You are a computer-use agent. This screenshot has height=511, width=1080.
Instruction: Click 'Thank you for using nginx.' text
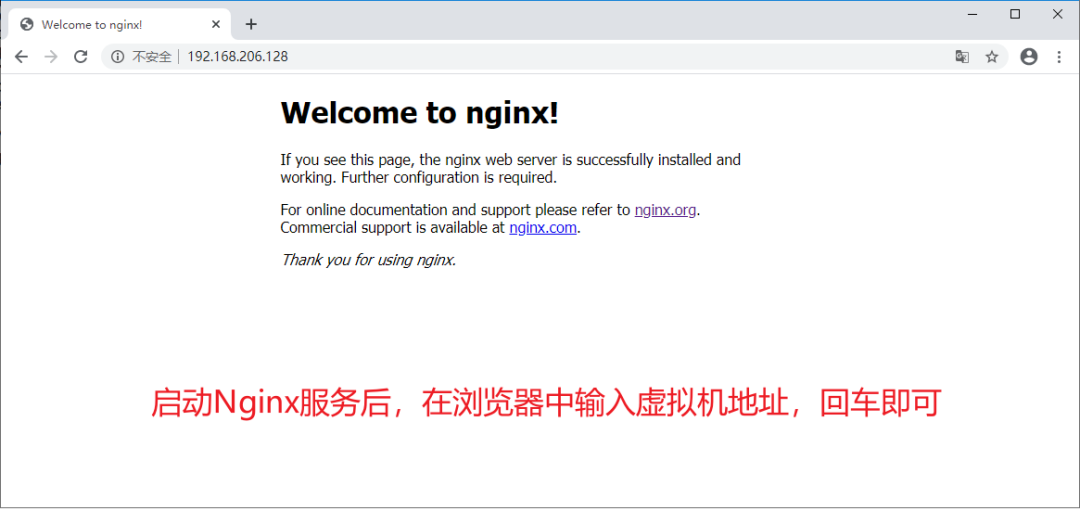point(368,260)
